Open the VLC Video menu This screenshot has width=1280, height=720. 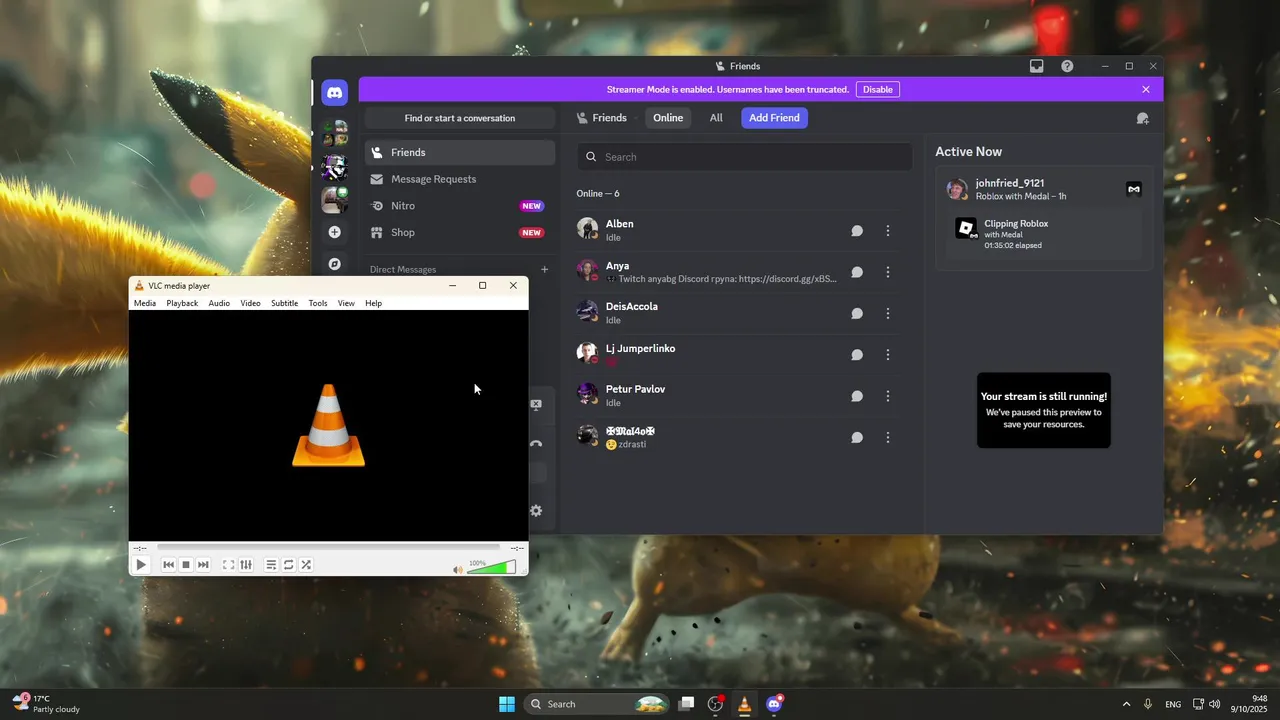coord(250,303)
